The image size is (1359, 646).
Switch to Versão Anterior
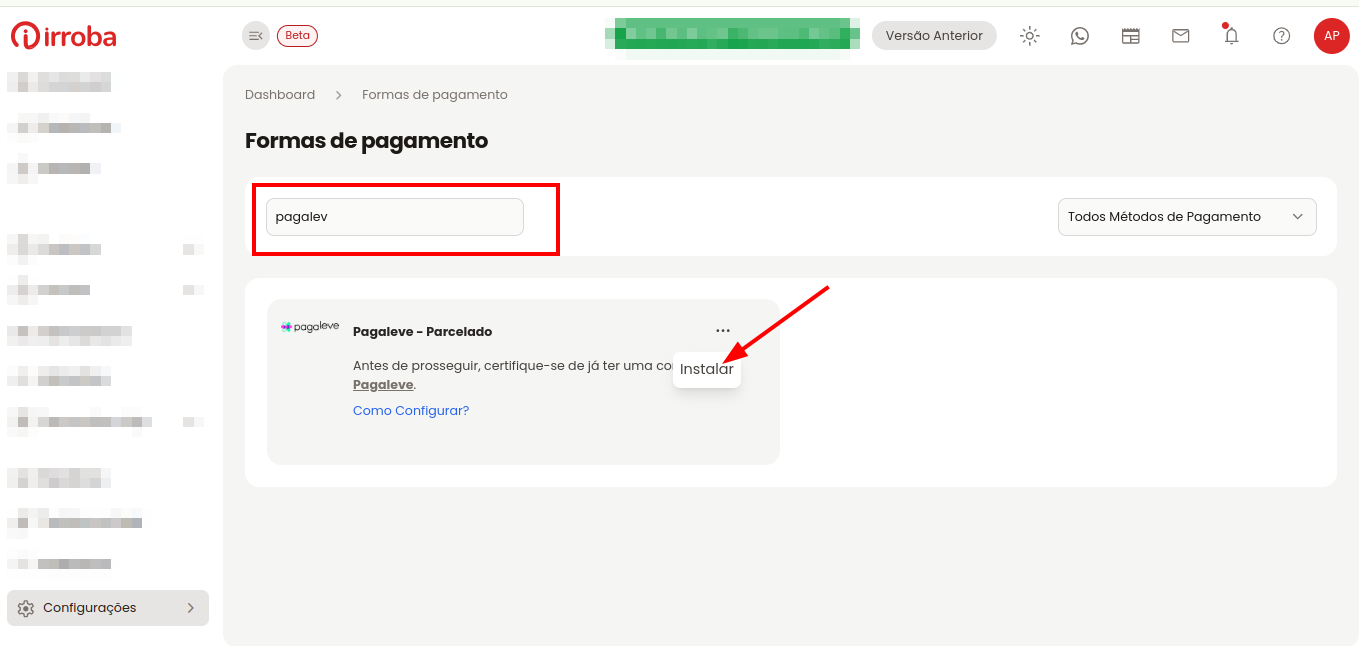click(x=934, y=35)
